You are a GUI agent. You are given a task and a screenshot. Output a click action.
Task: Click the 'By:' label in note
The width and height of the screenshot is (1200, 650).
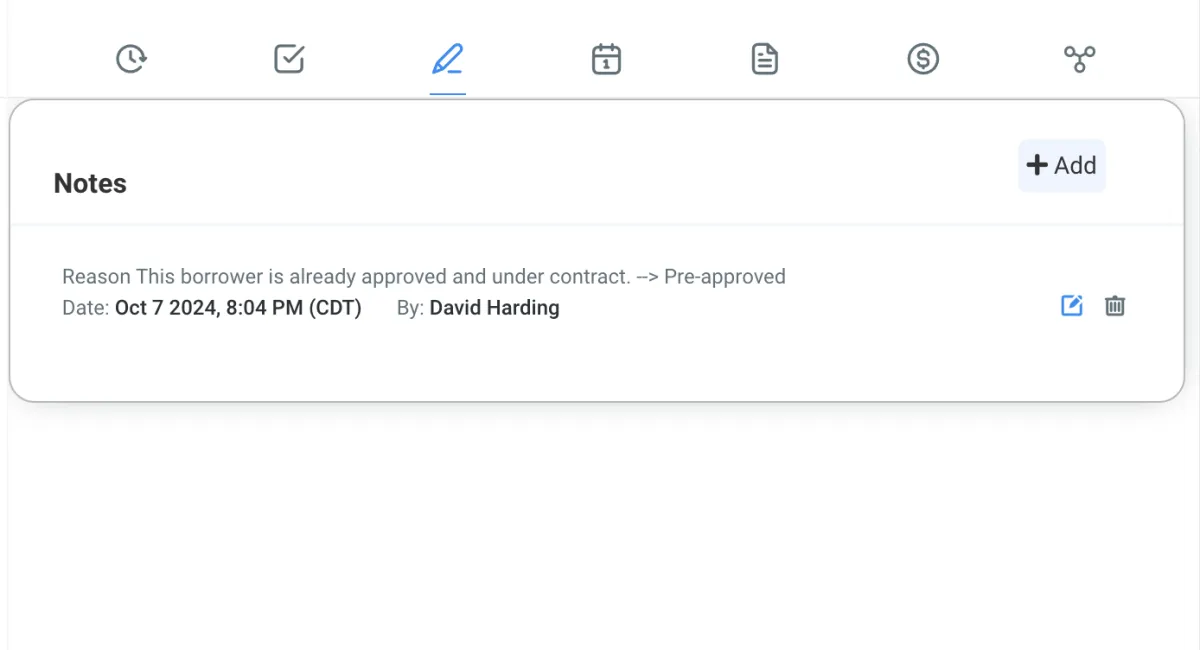(x=411, y=308)
